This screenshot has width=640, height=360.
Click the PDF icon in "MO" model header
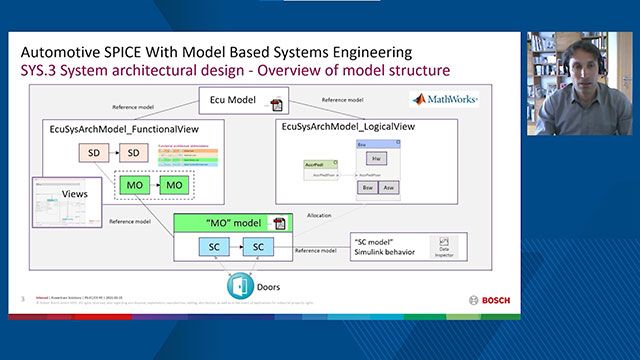point(280,223)
